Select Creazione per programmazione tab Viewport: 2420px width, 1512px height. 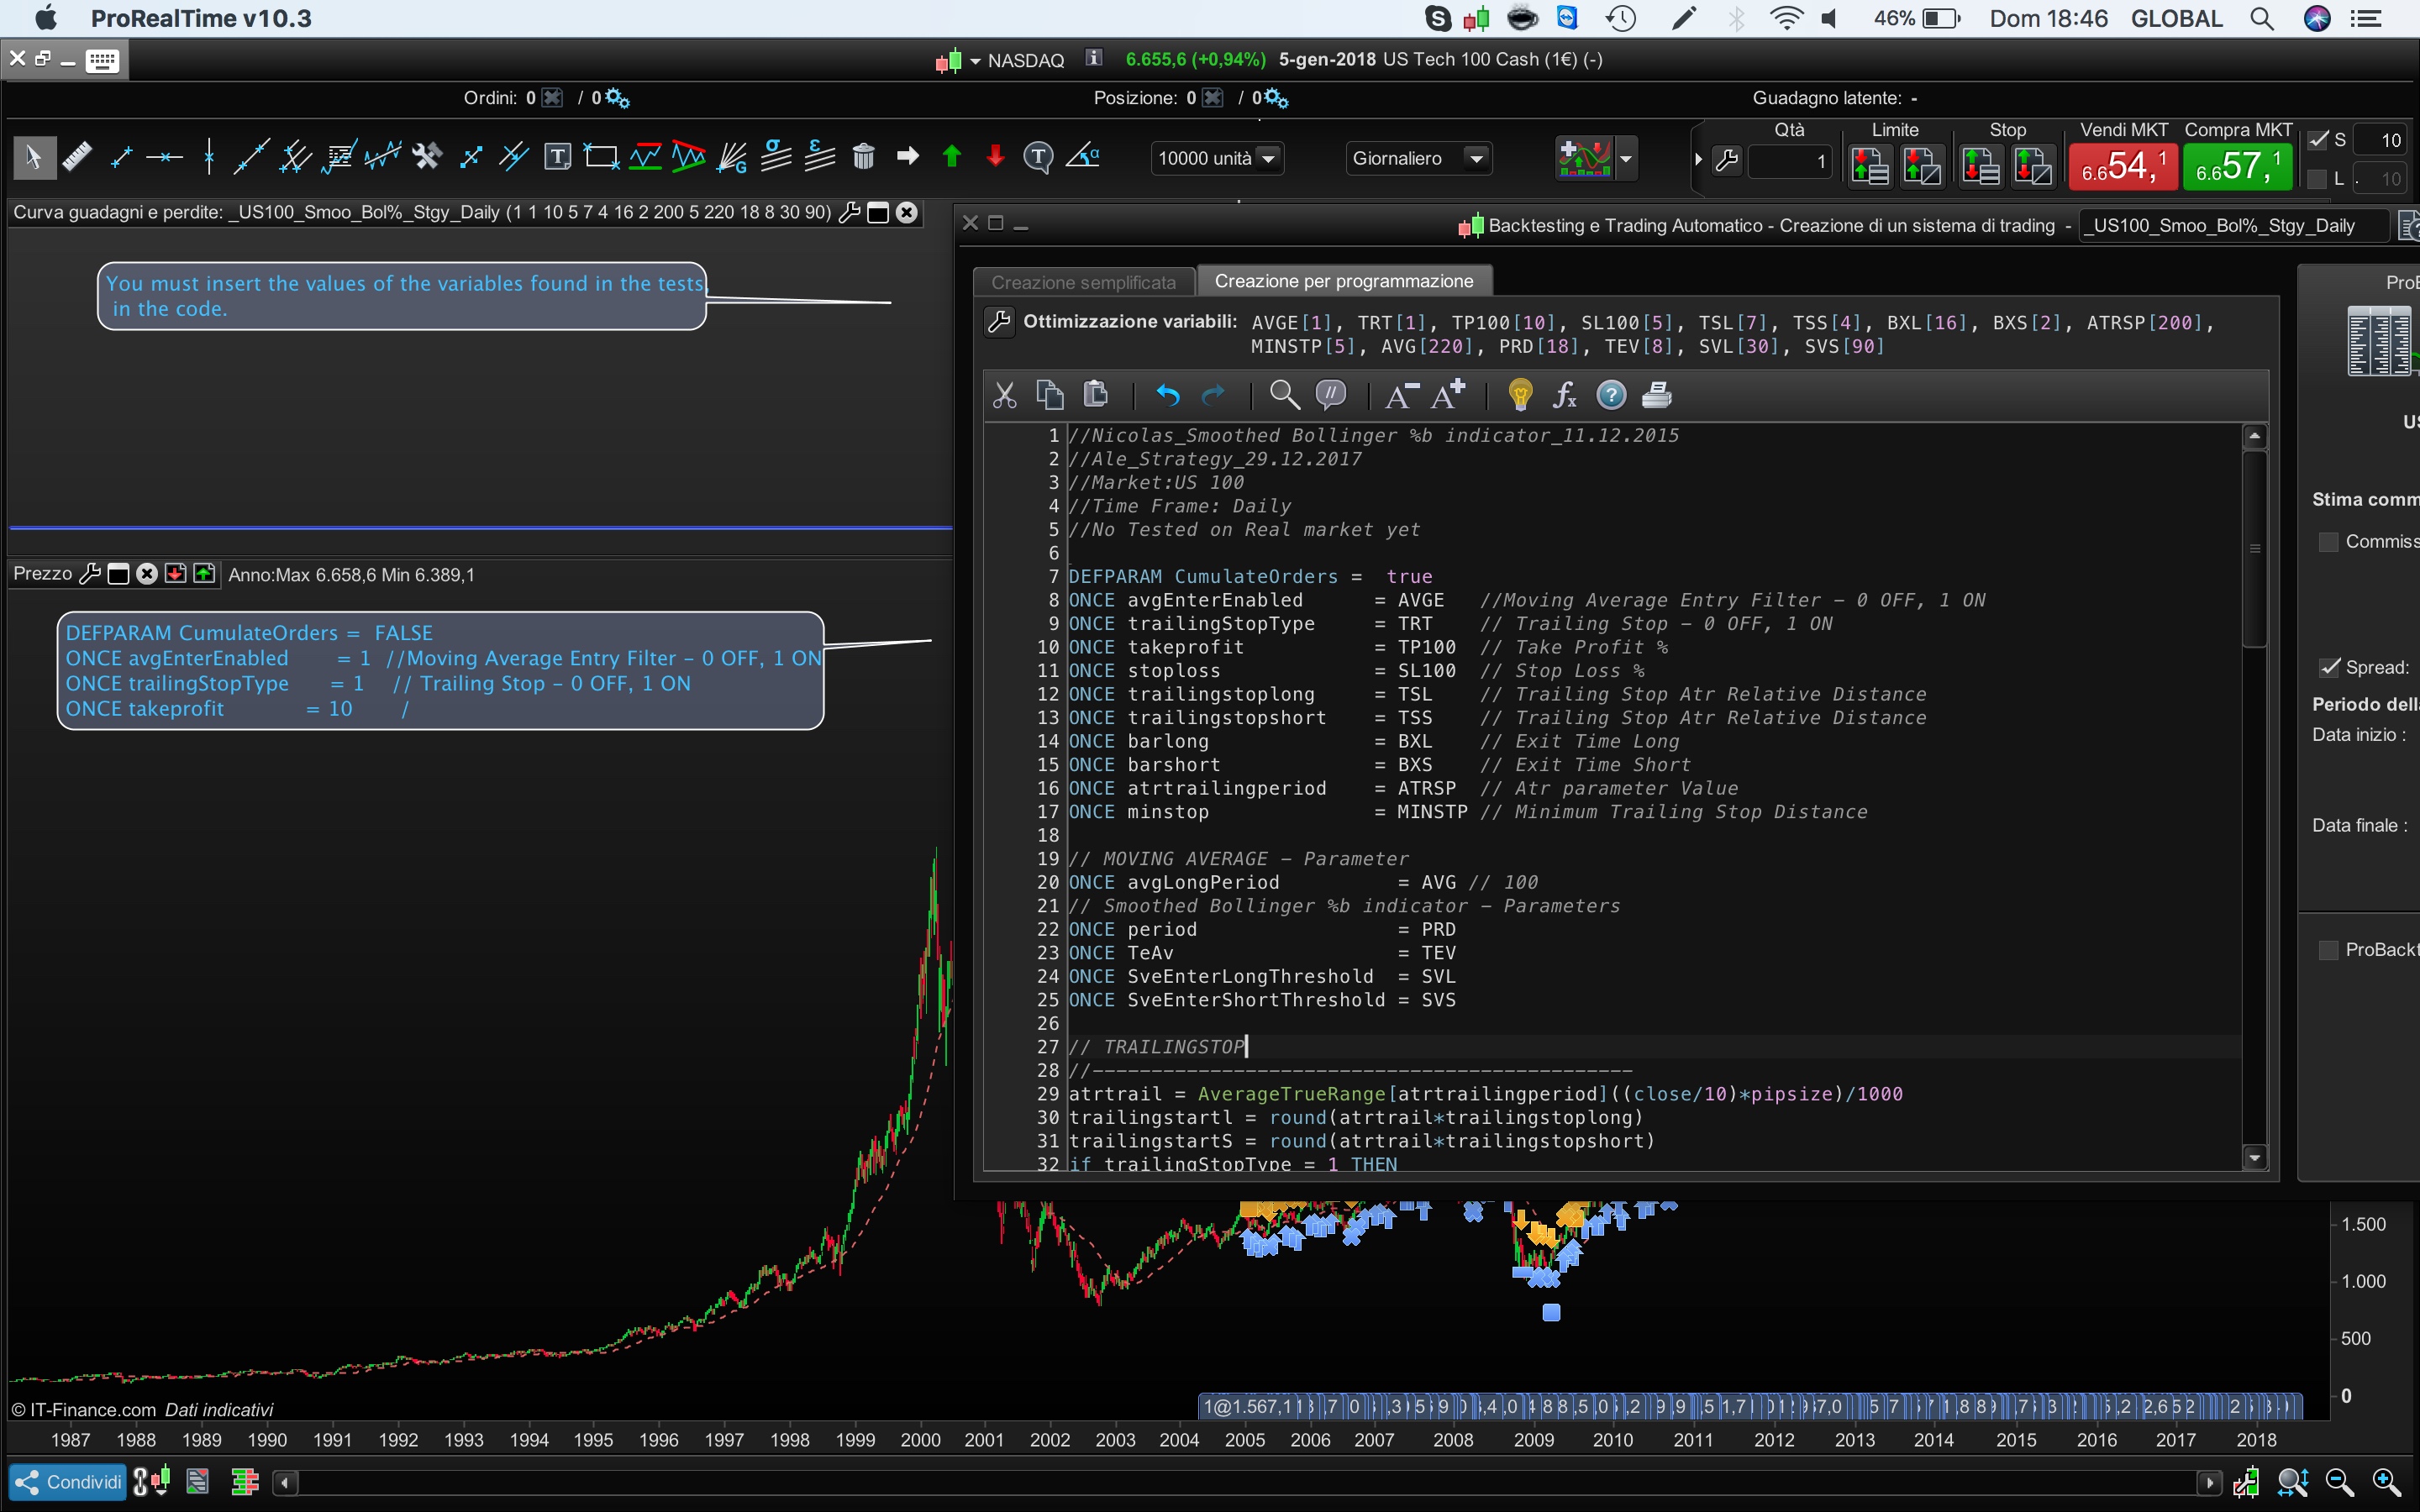pyautogui.click(x=1343, y=281)
